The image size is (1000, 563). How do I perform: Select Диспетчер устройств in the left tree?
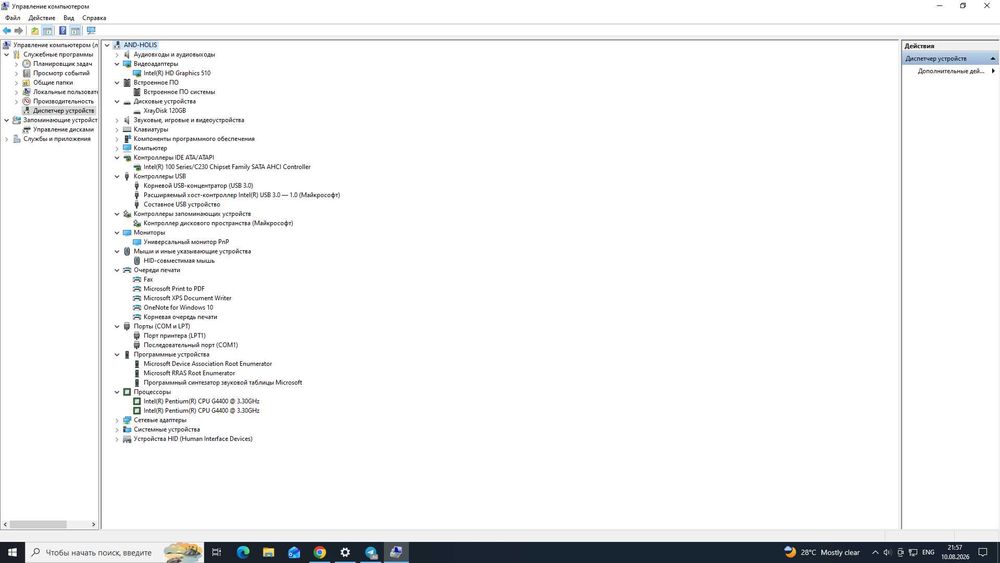coord(63,111)
